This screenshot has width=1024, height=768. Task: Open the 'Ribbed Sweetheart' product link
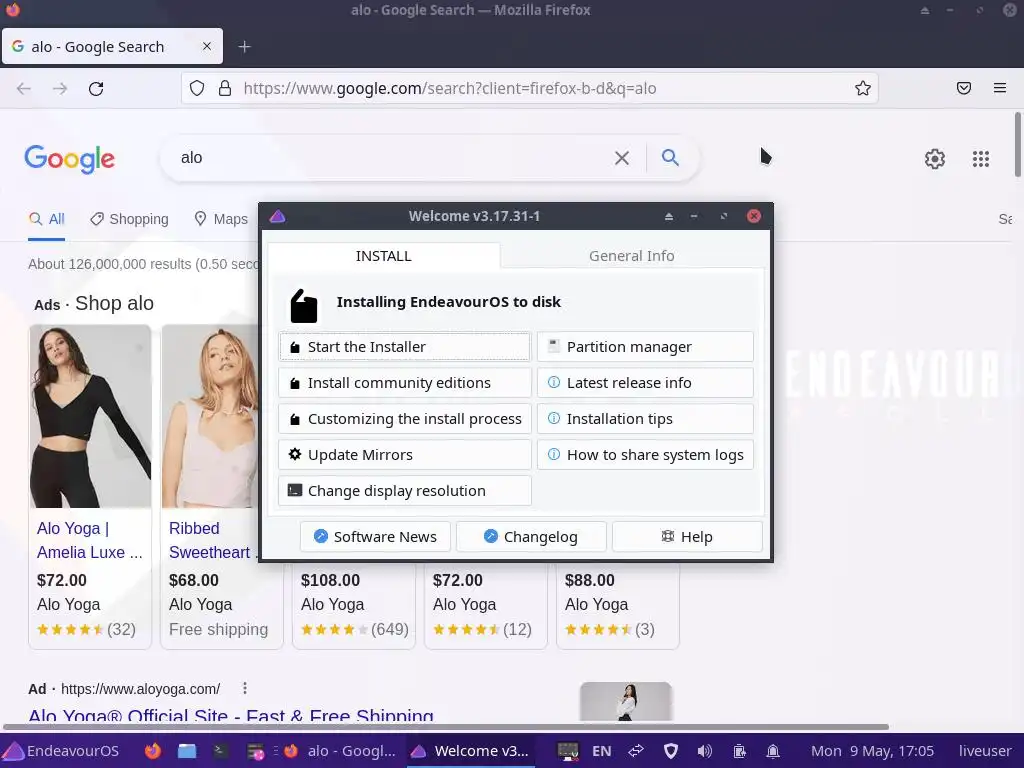click(x=213, y=540)
